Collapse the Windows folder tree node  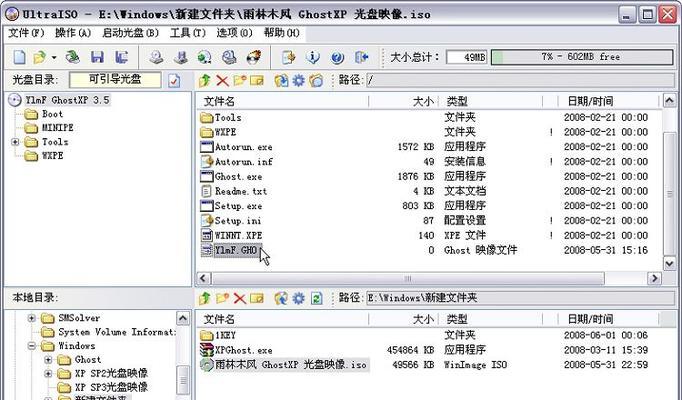coord(32,346)
